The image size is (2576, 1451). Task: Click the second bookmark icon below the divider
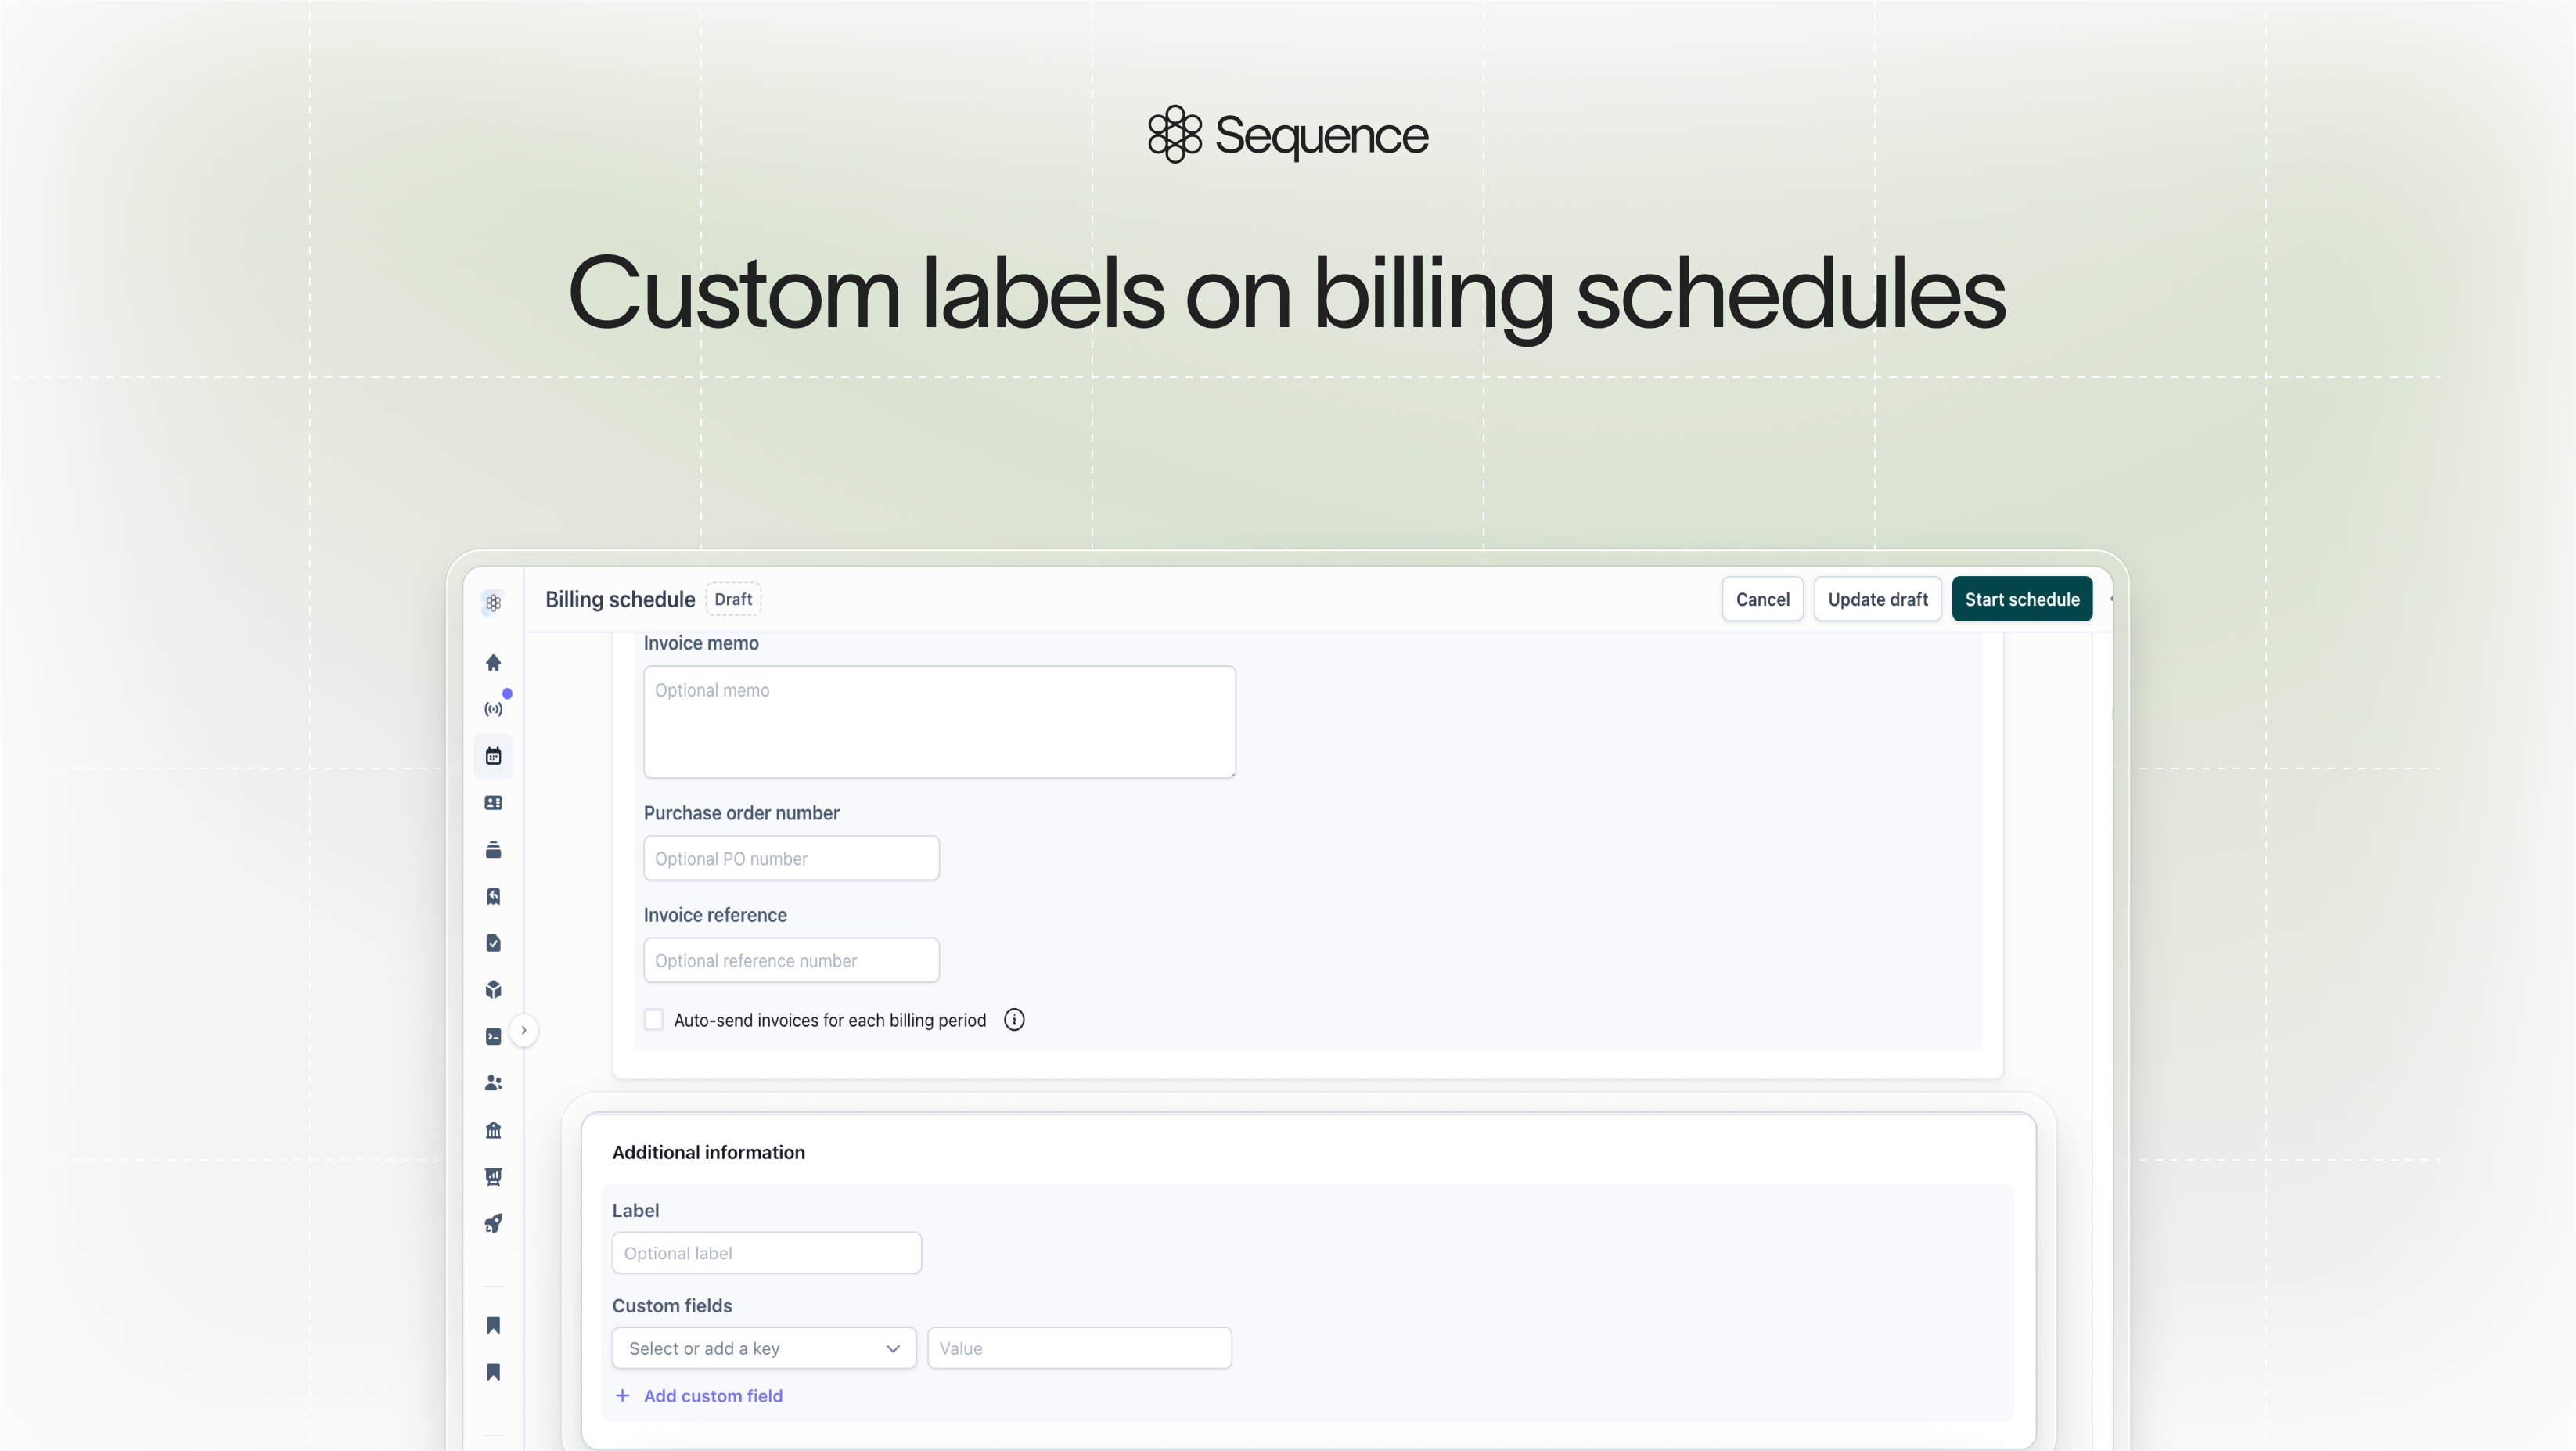(493, 1372)
